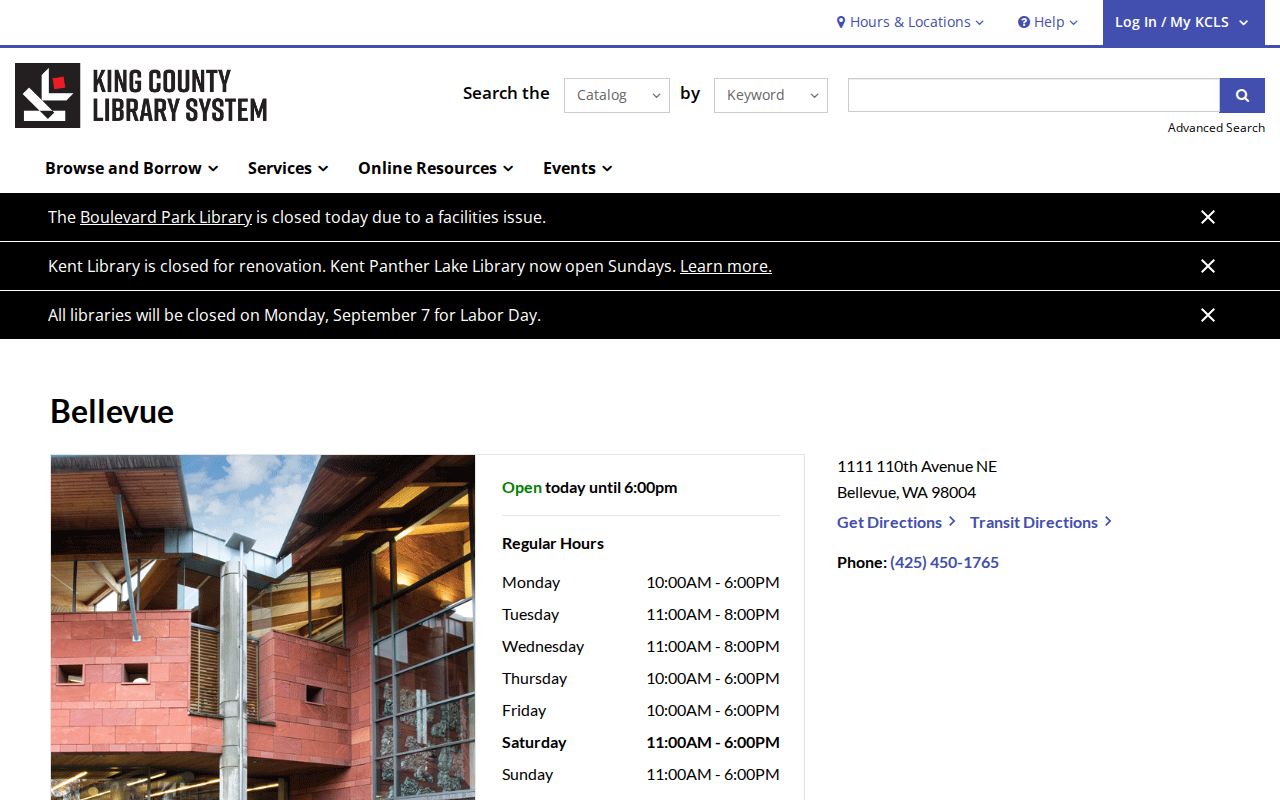Click the Learn more link
1280x800 pixels.
pos(726,266)
